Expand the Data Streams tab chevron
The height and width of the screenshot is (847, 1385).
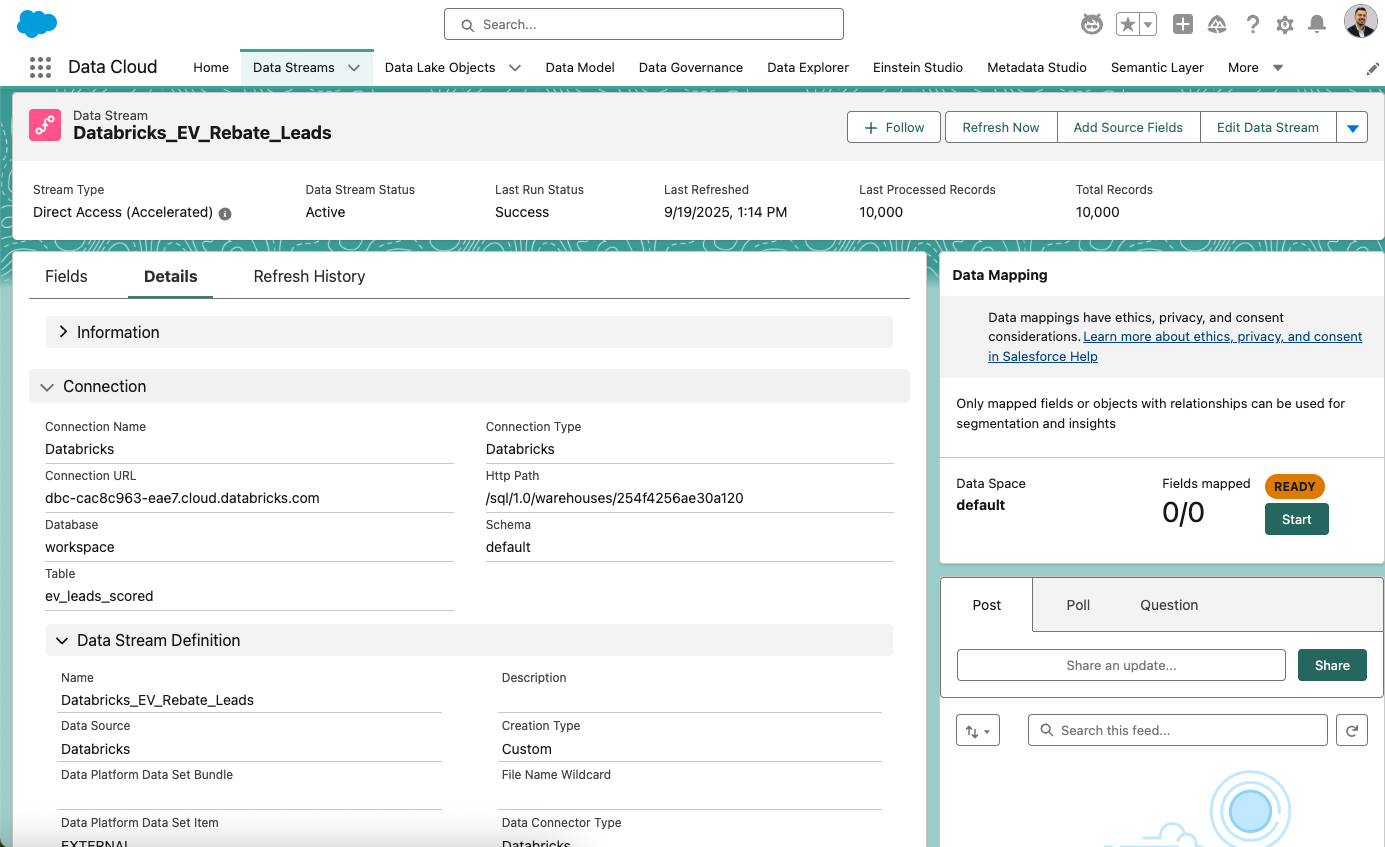354,68
